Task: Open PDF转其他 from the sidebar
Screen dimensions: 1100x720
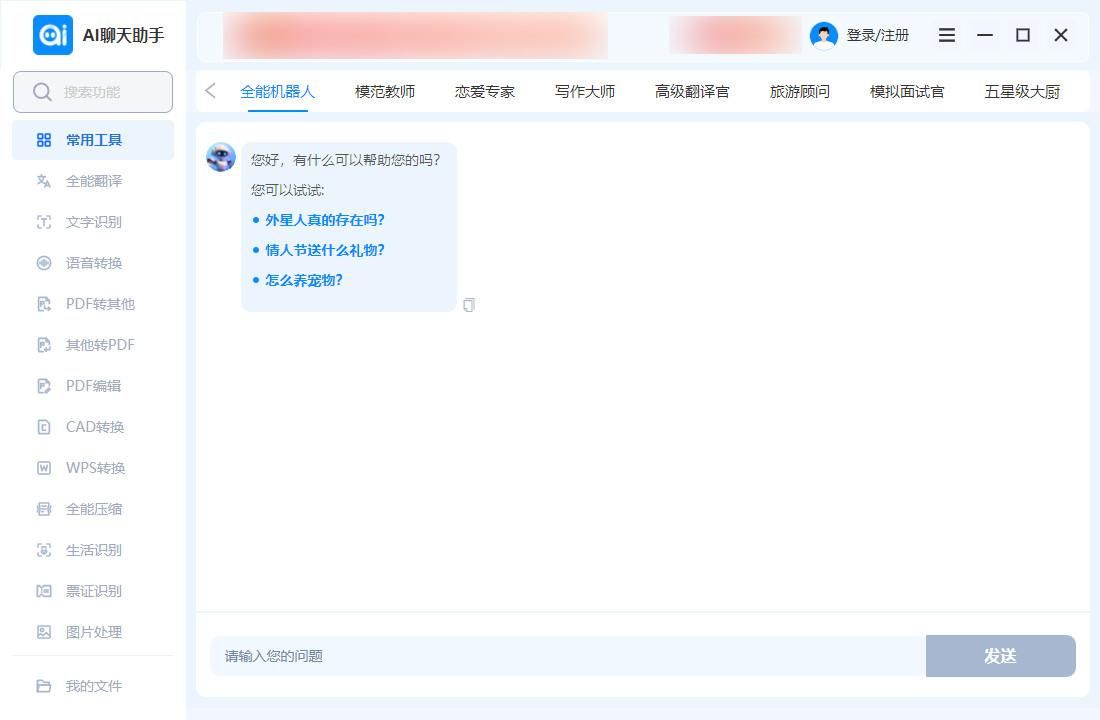Action: [93, 304]
